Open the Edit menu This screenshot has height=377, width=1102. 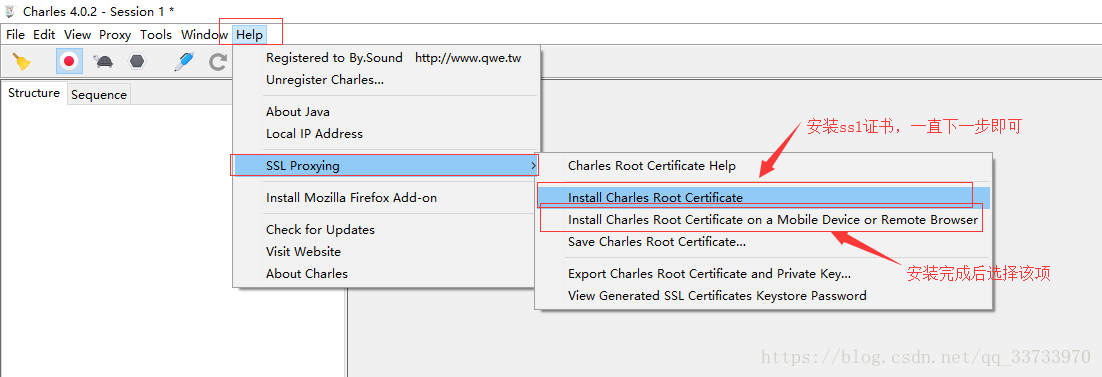pyautogui.click(x=44, y=34)
